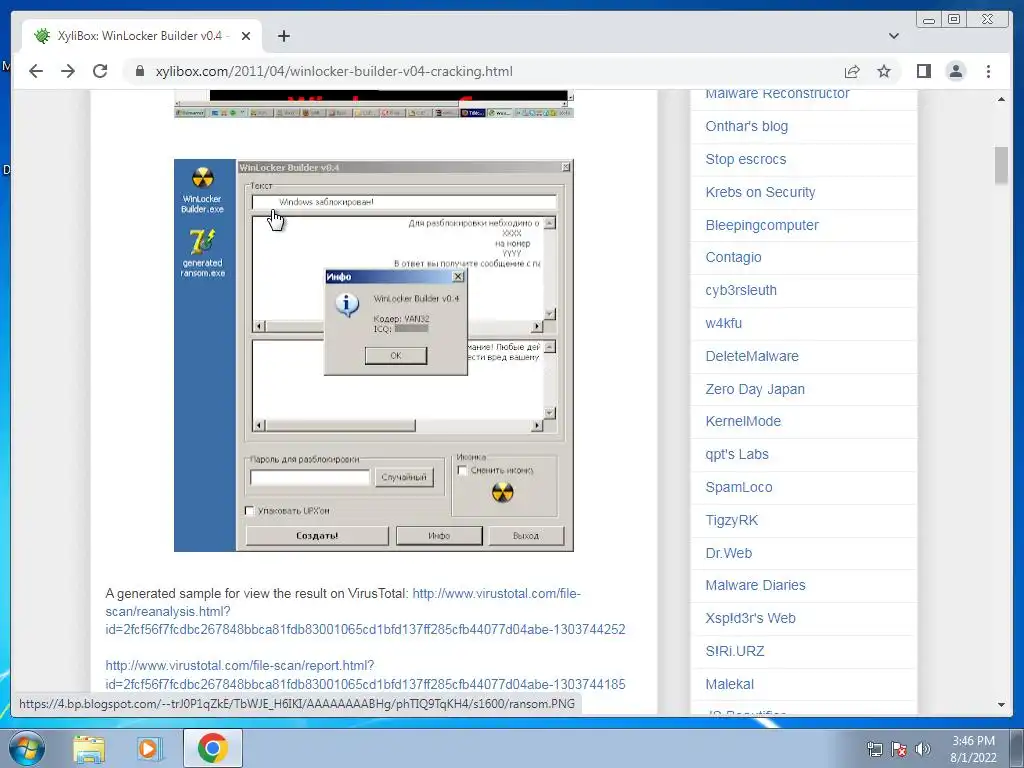Open the w4kfu link

tap(723, 323)
